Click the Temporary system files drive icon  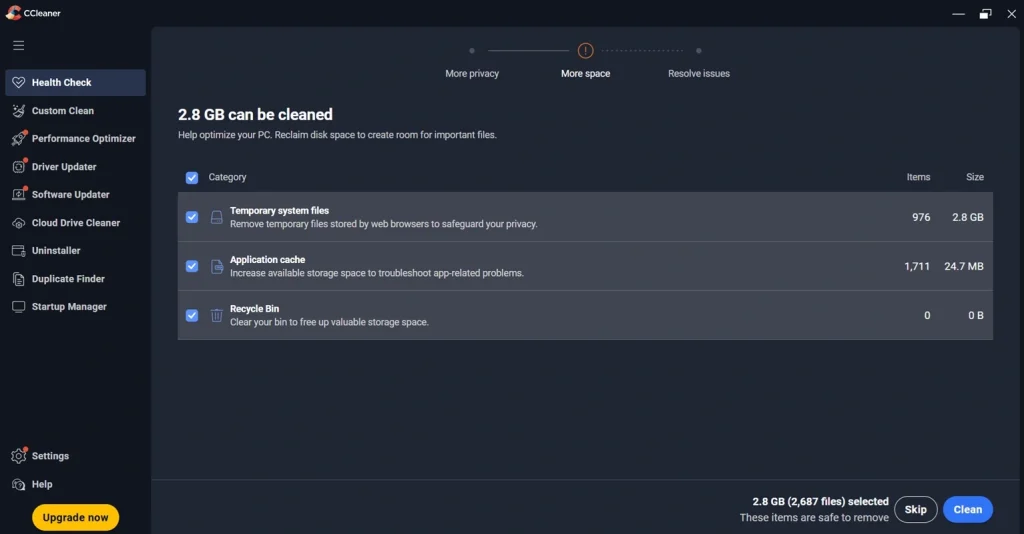coord(216,217)
